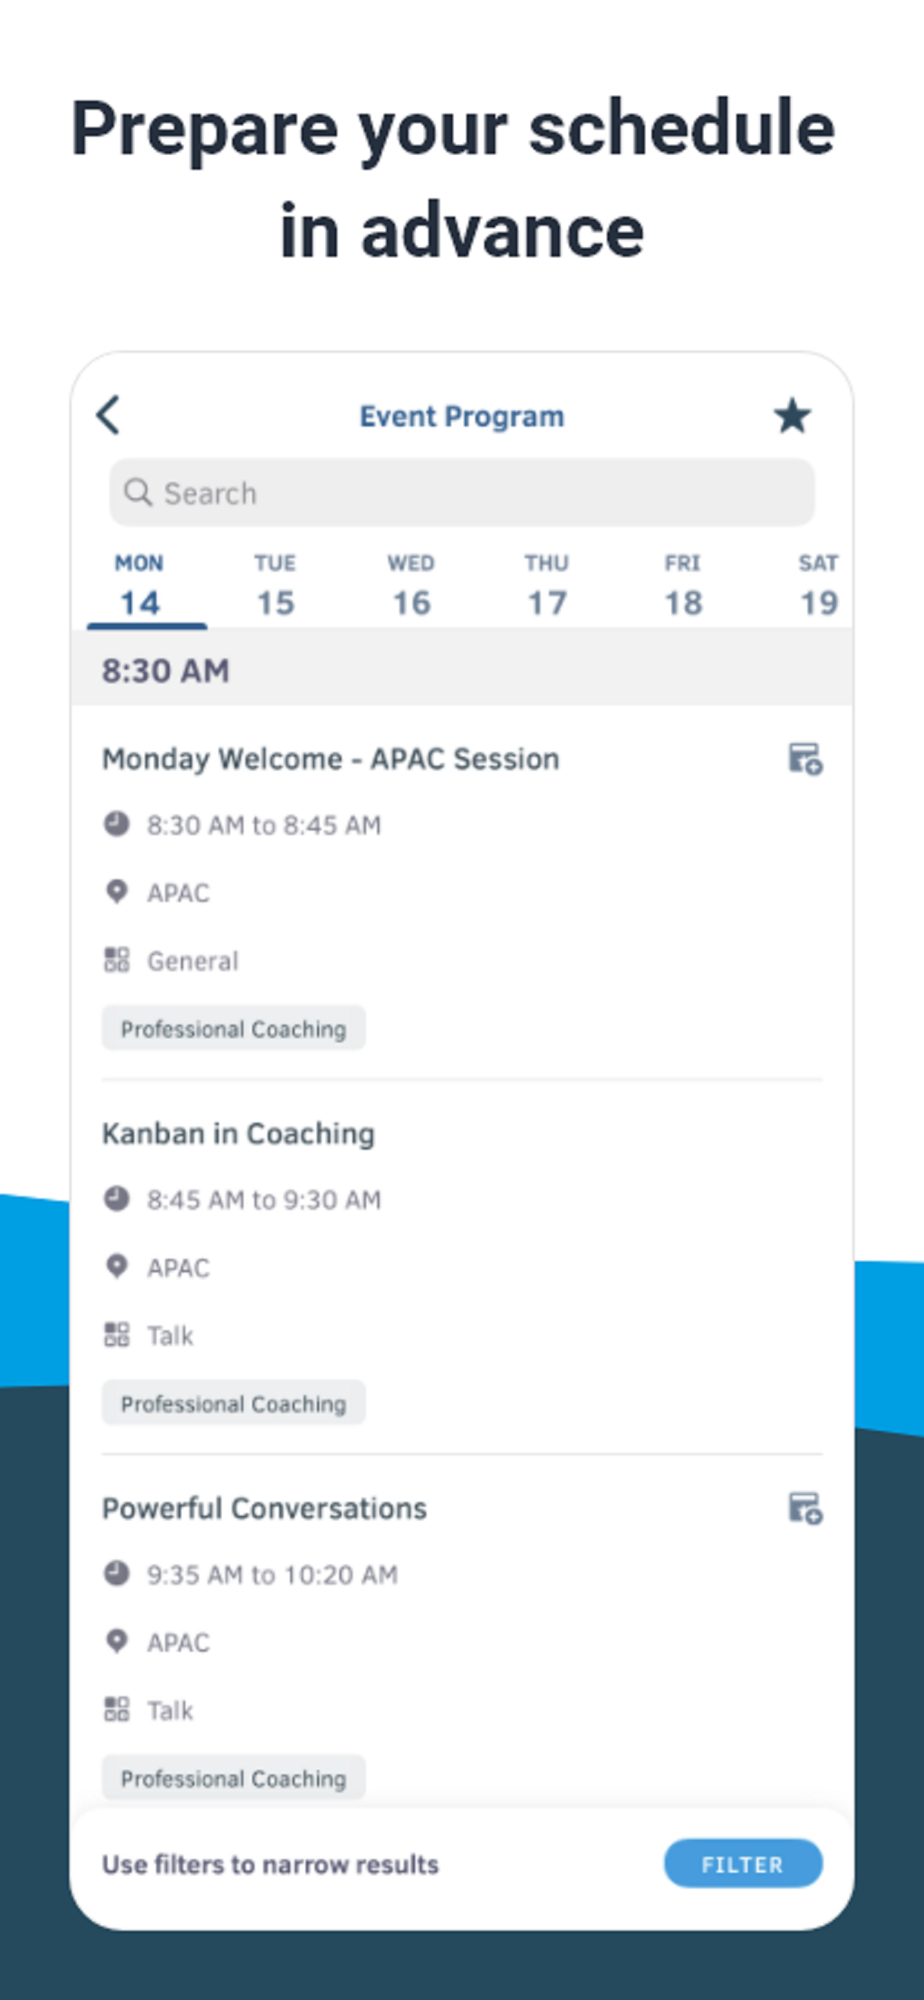Screen dimensions: 924x2000
Task: Click the Search input field
Action: pyautogui.click(x=480, y=492)
